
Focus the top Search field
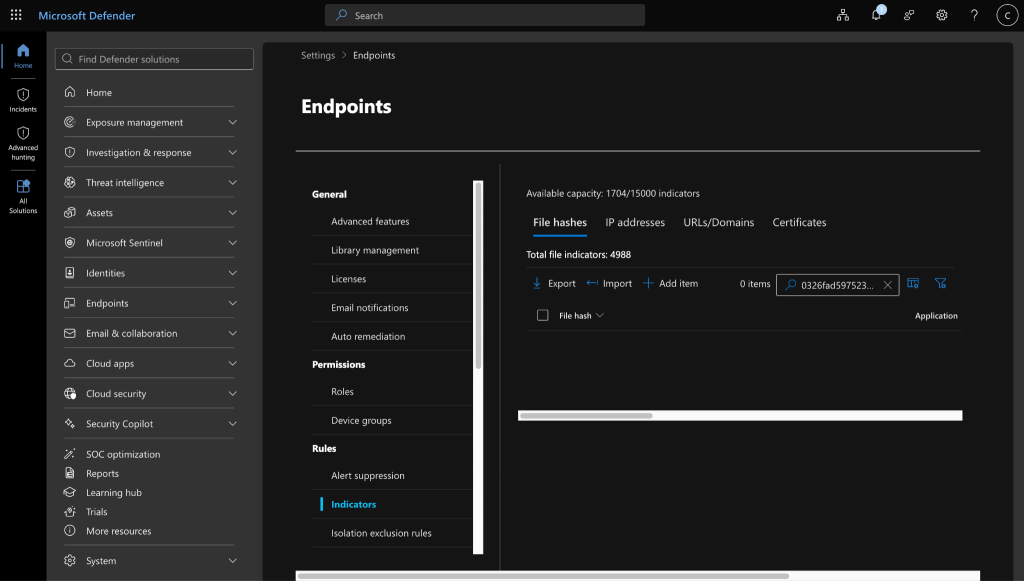pos(485,15)
